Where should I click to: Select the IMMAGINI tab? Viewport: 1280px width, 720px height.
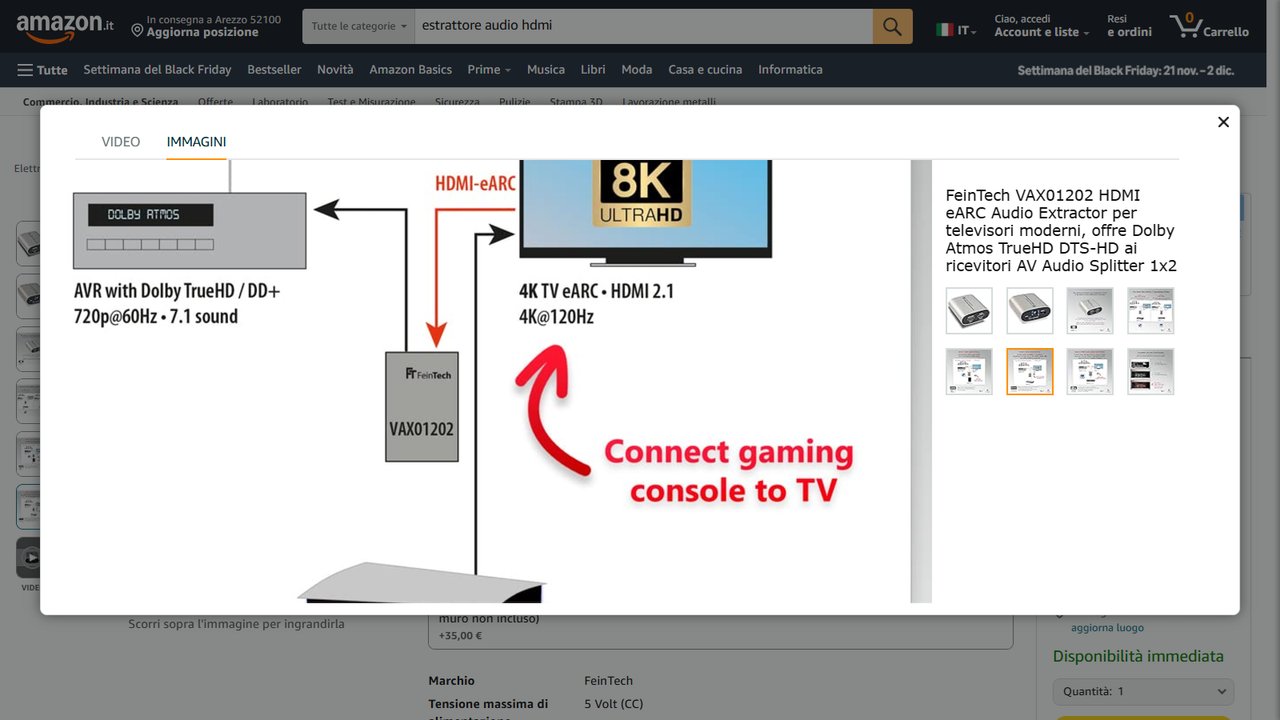[196, 142]
